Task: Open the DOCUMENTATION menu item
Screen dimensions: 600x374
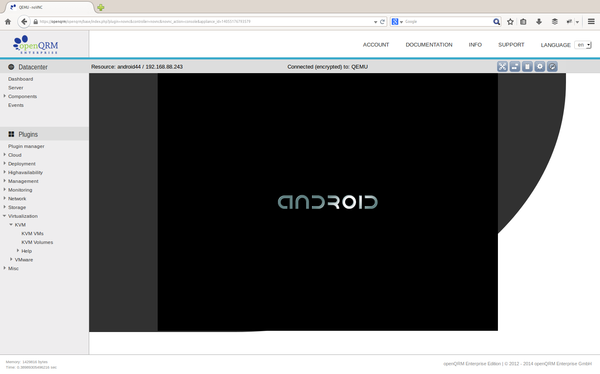Action: click(429, 45)
